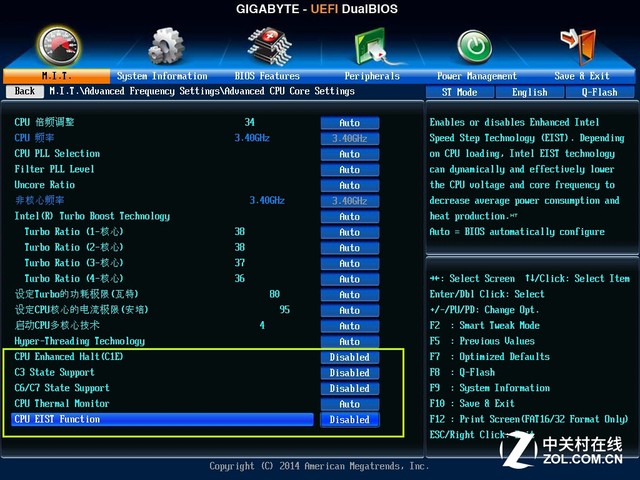Open Uncore Ratio Auto dropdown
The height and width of the screenshot is (480, 640).
point(350,185)
